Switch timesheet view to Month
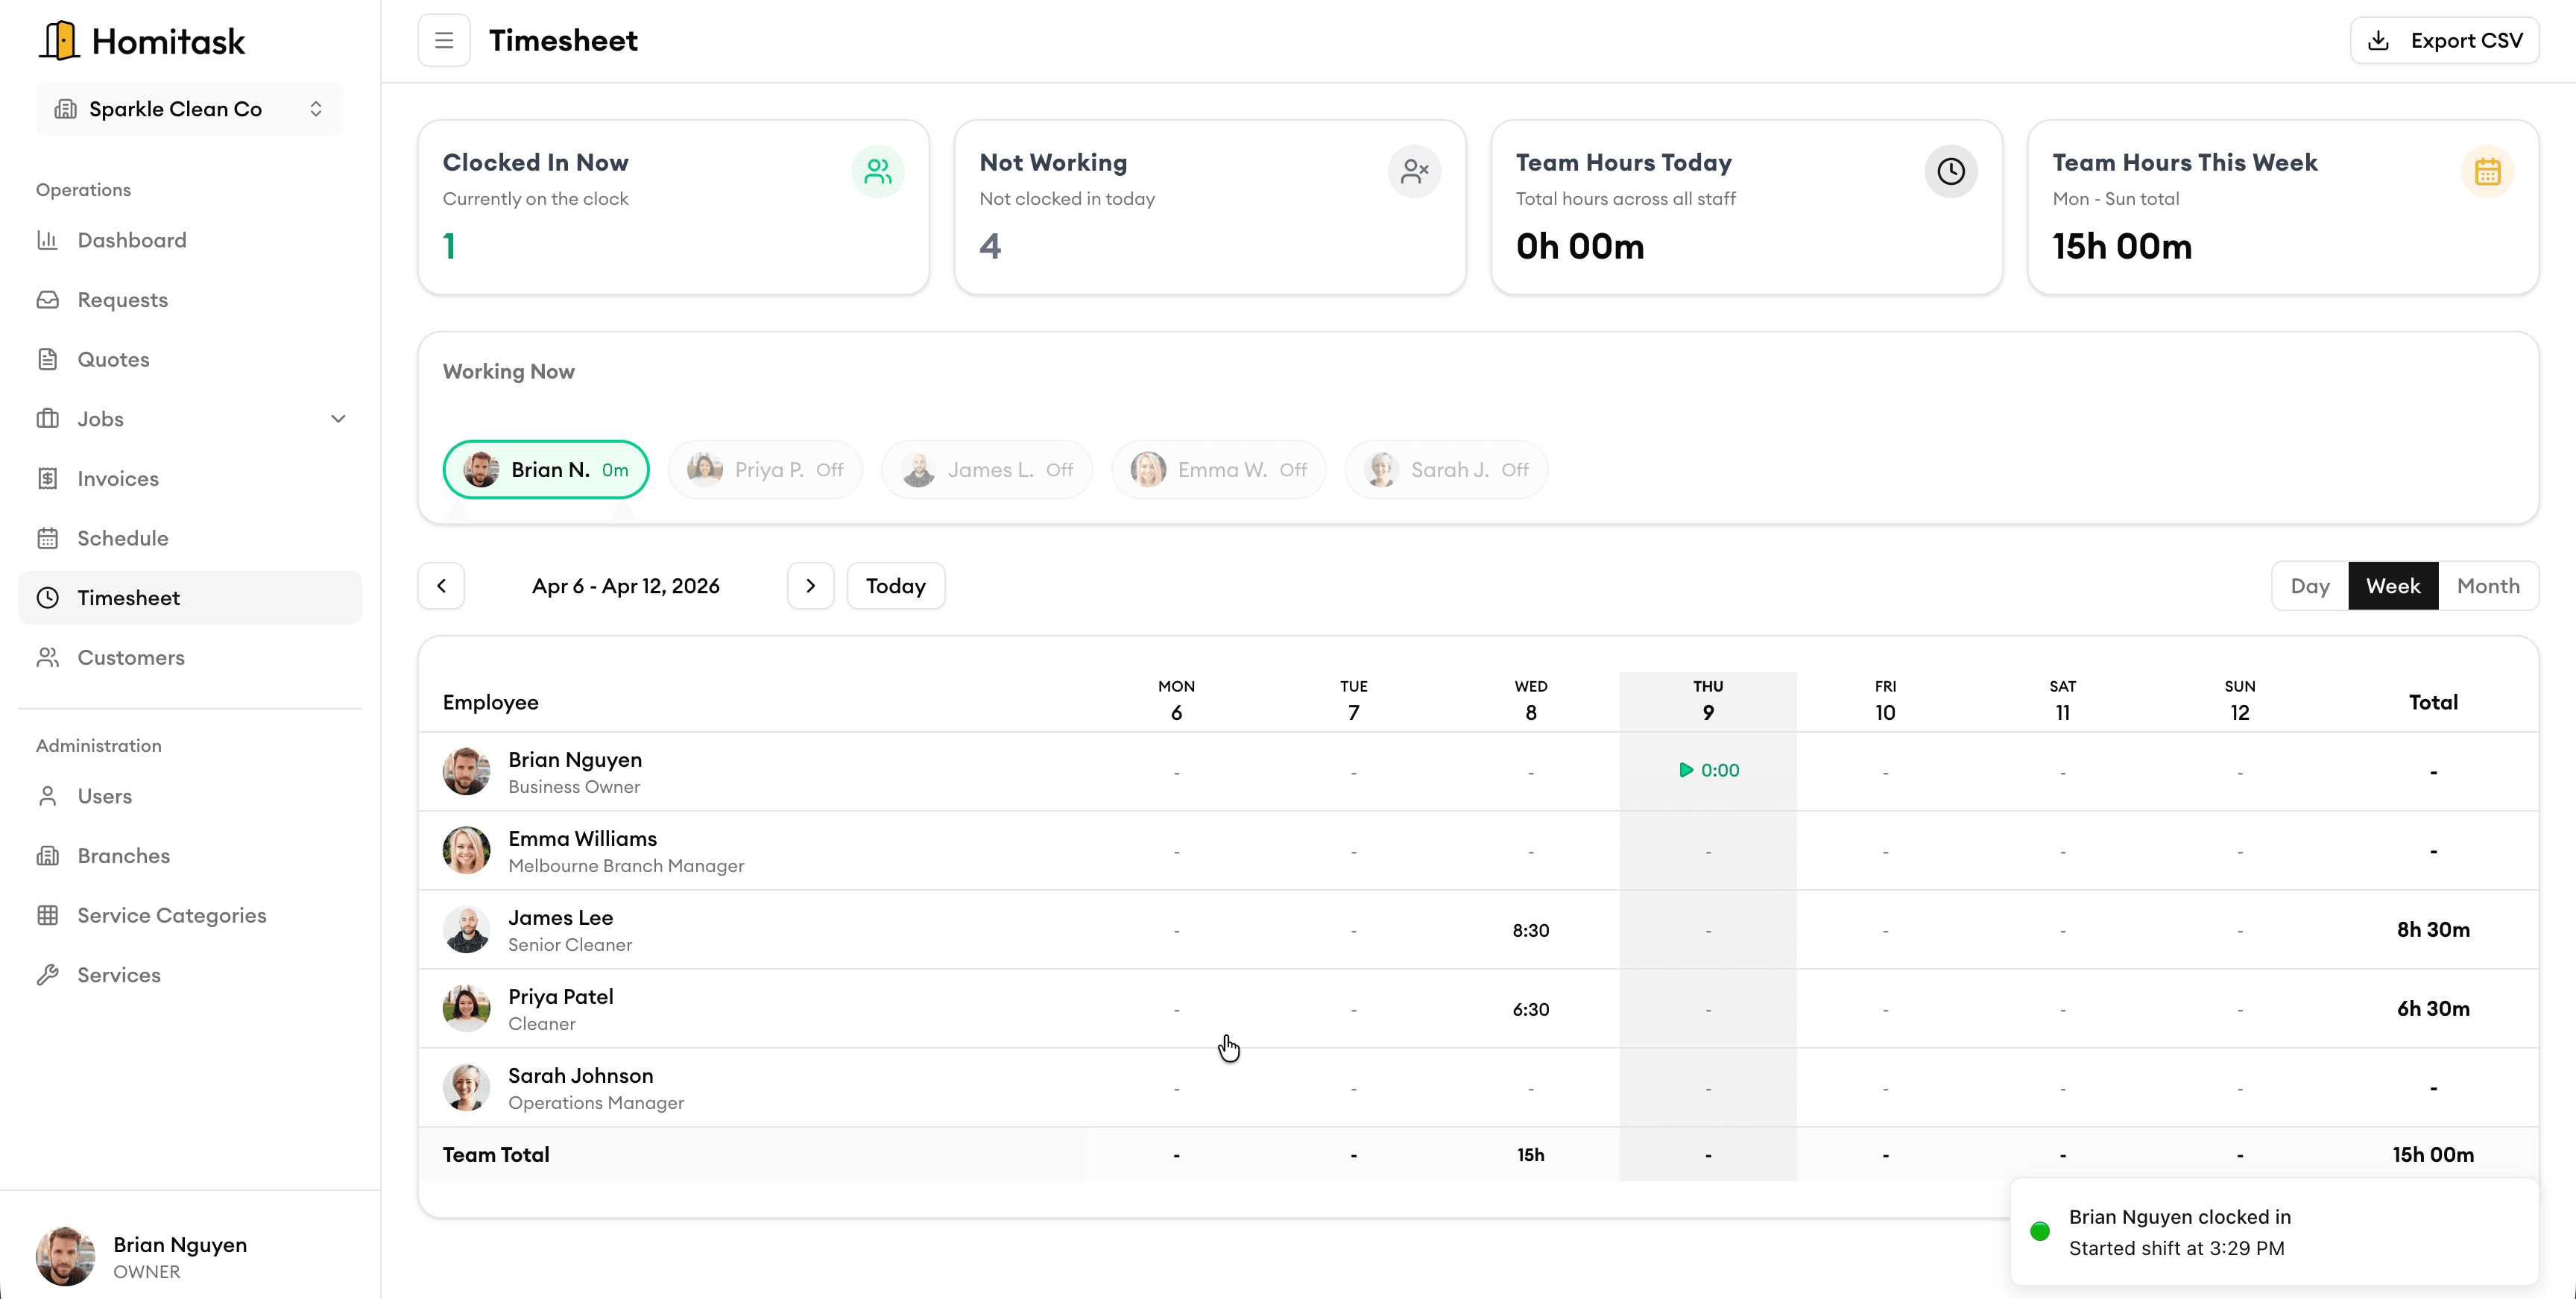Viewport: 2576px width, 1299px height. (x=2489, y=585)
